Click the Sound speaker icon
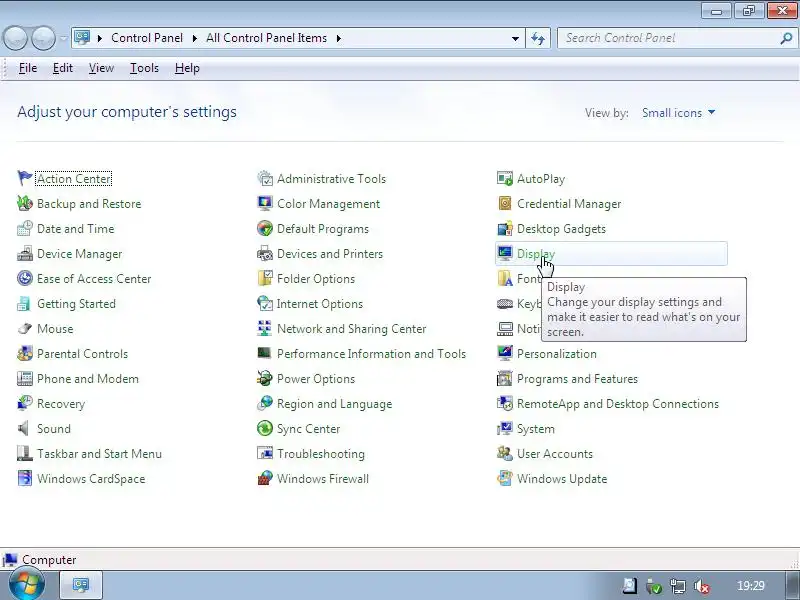The image size is (800, 600). (x=24, y=428)
